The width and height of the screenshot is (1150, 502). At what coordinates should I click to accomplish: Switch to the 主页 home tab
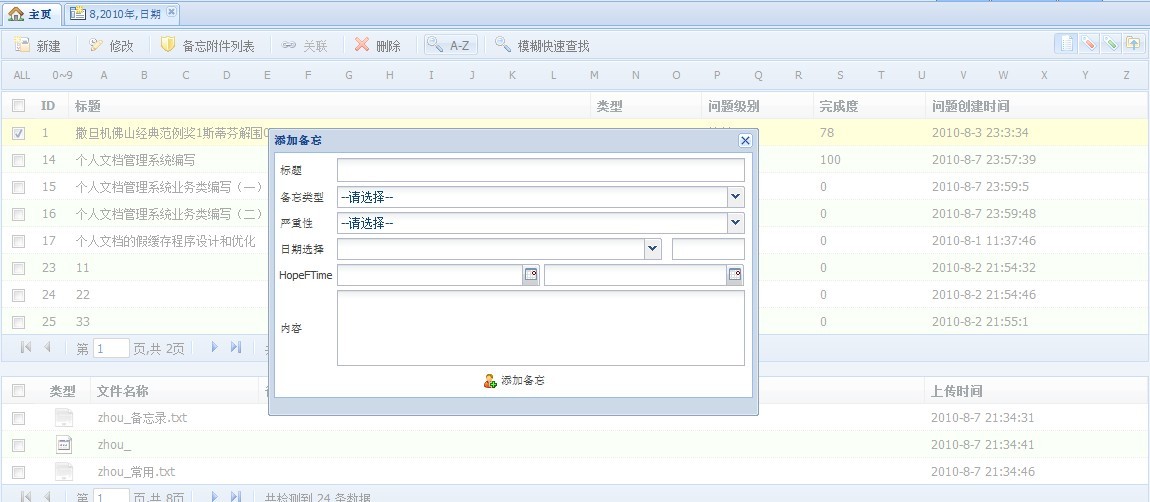tap(30, 13)
